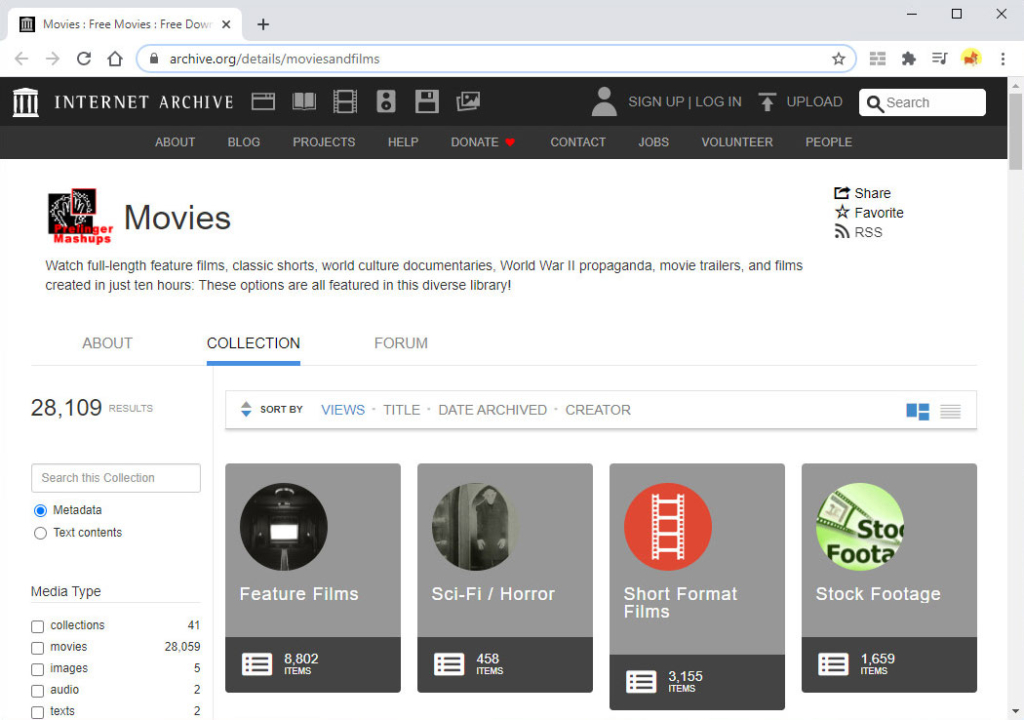1024x720 pixels.
Task: Sort by CREATOR
Action: pos(598,410)
